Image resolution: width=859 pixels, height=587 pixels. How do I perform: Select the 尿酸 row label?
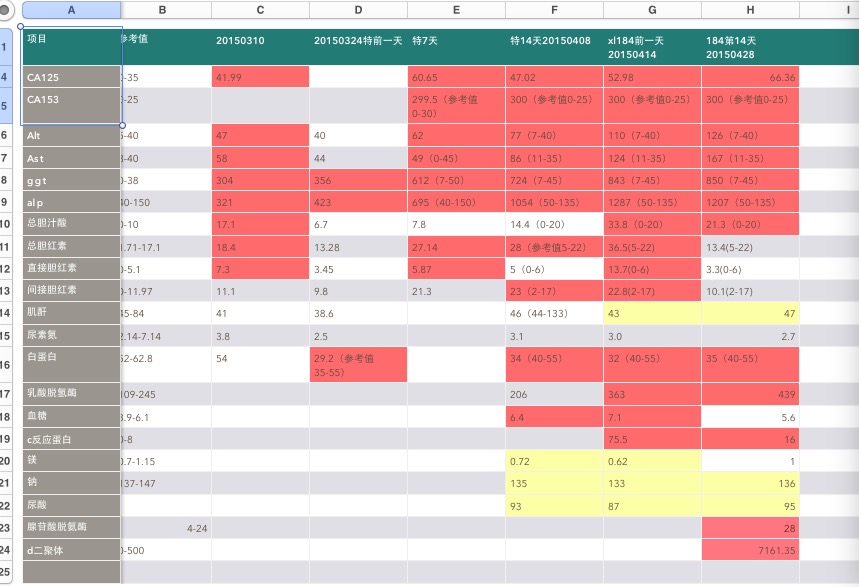tap(72, 506)
